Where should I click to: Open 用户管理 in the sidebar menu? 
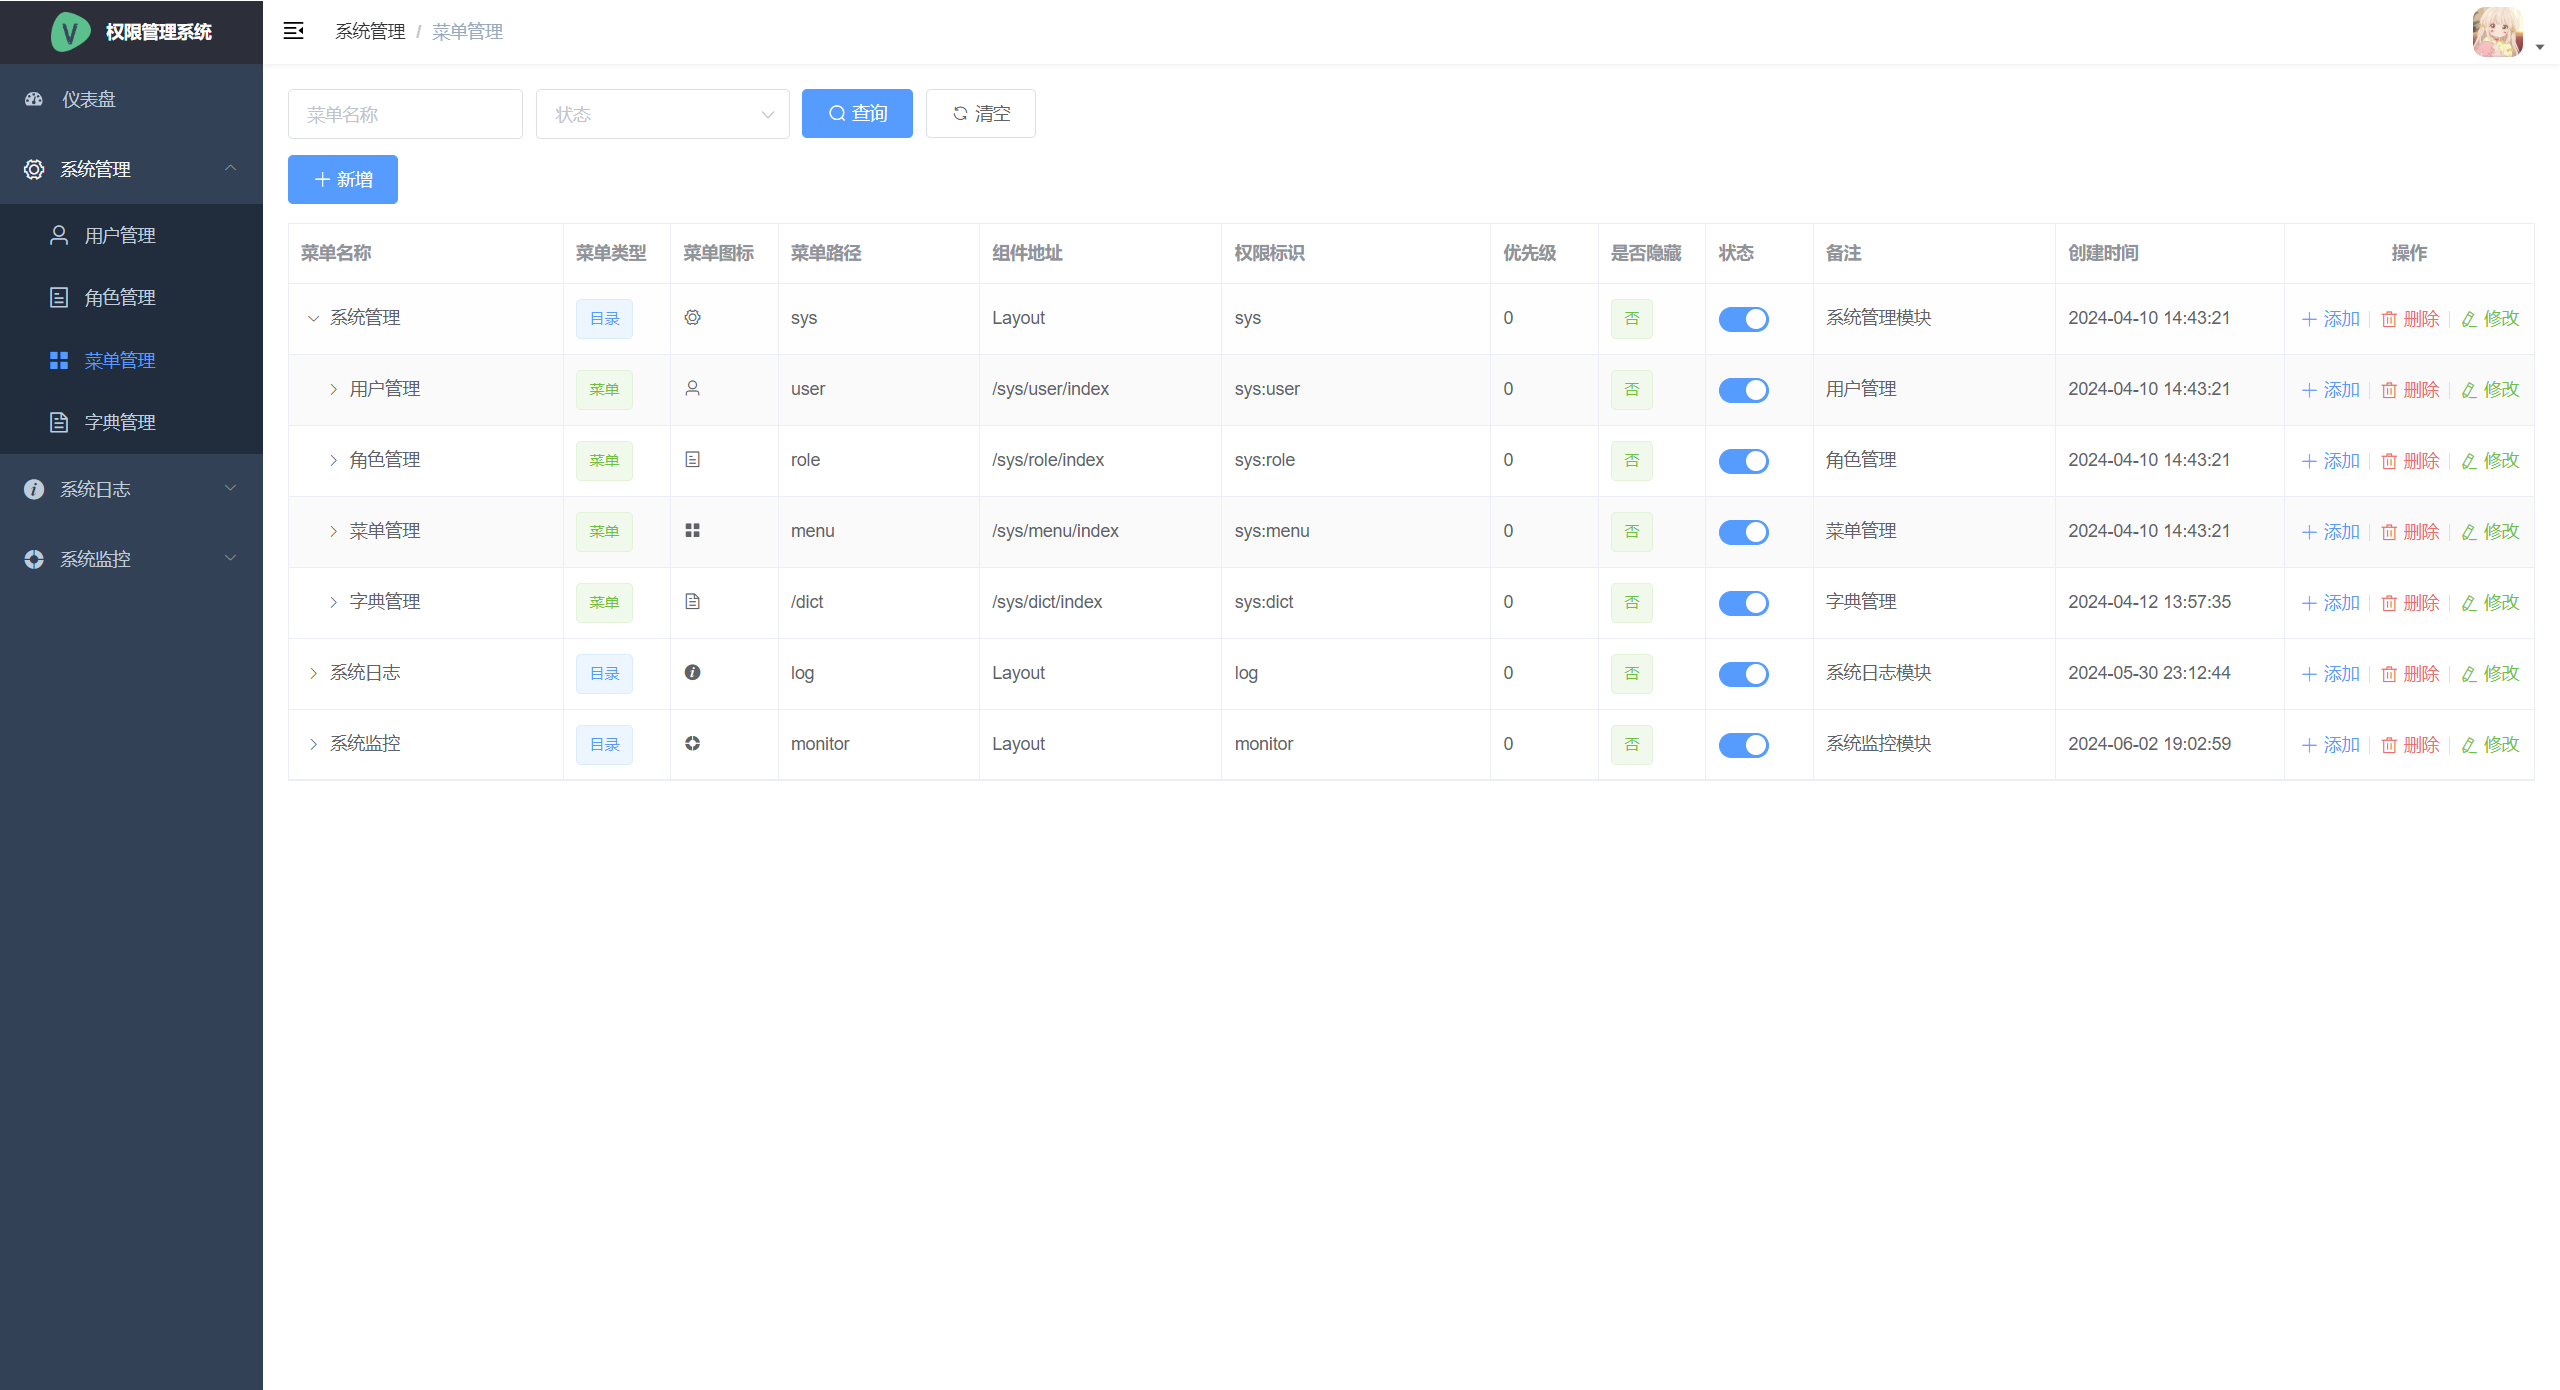point(120,235)
